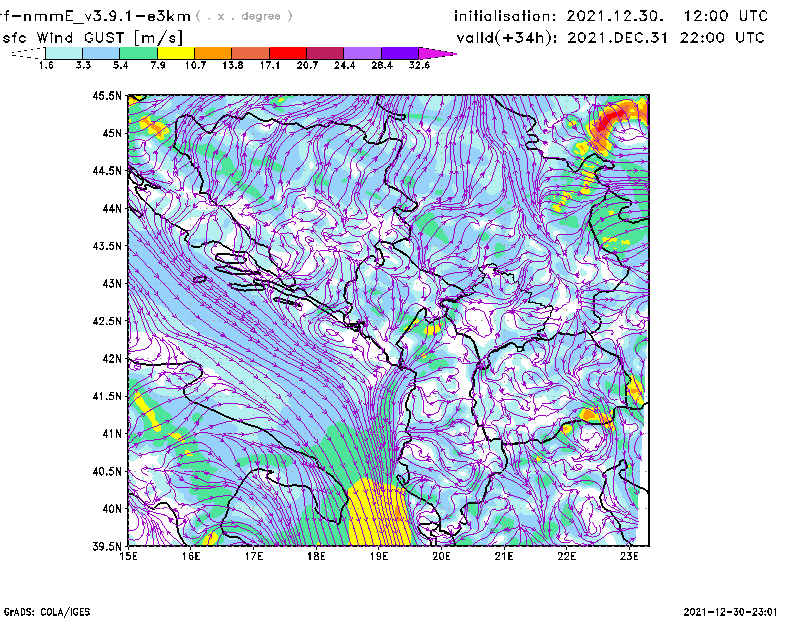Click the red gust maximum in the map's northeast corner

[610, 121]
